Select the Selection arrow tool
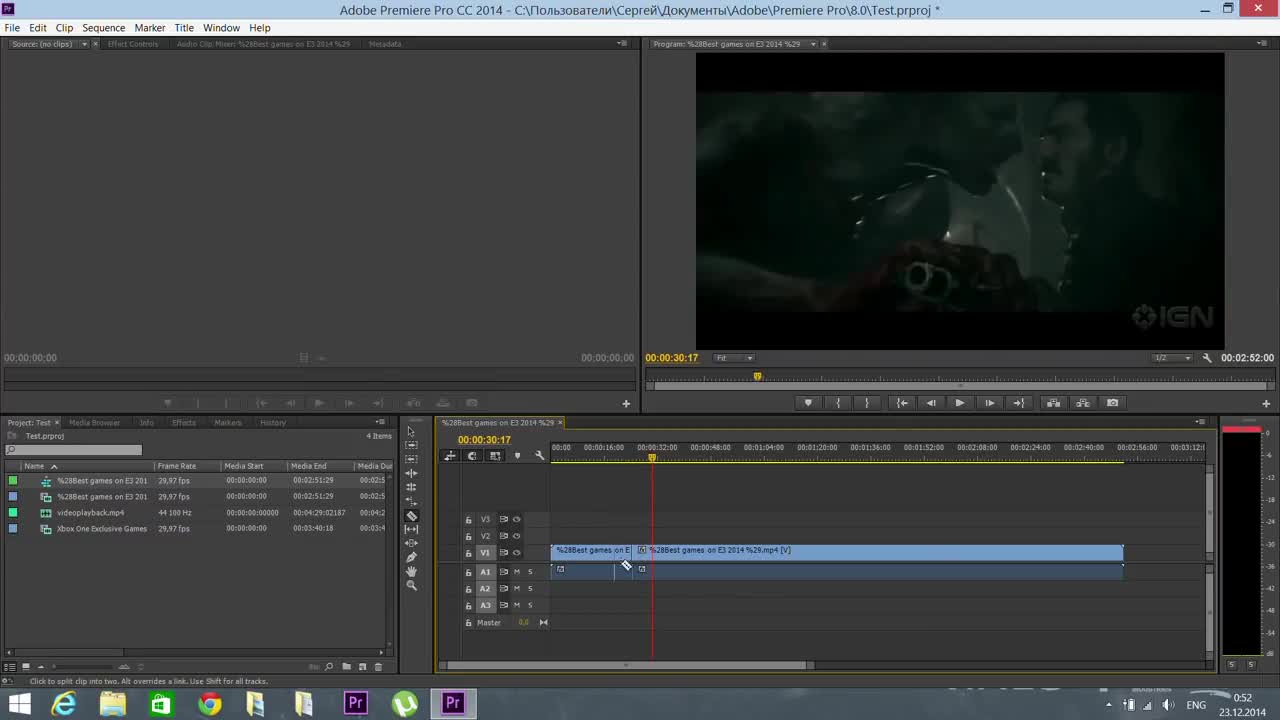The height and width of the screenshot is (720, 1280). point(411,431)
